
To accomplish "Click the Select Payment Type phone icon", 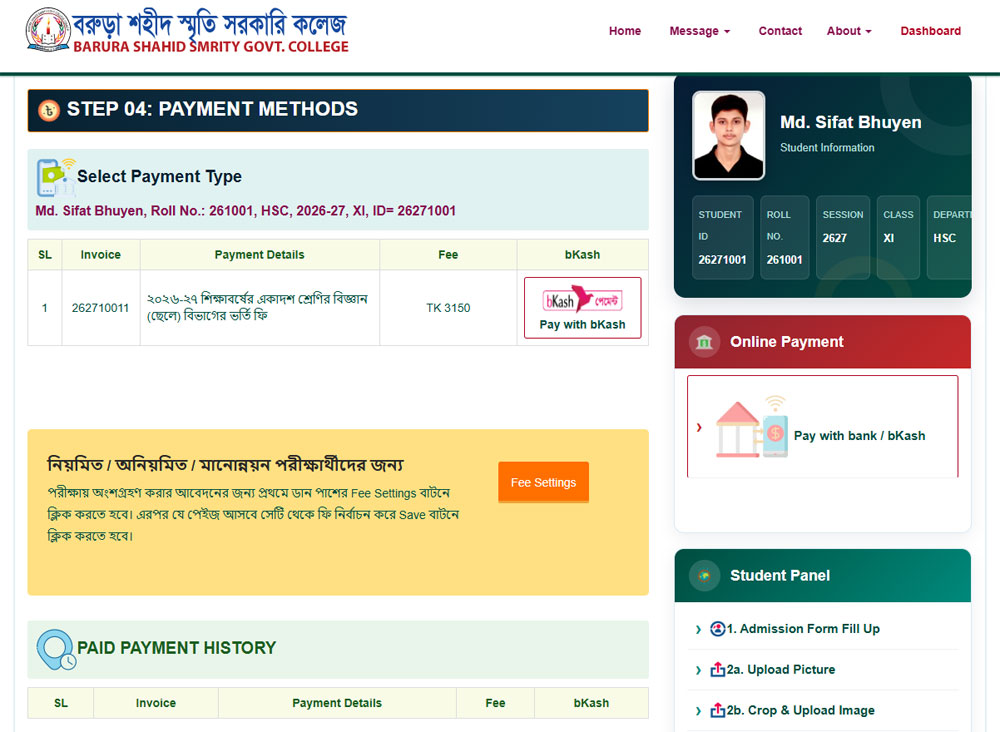I will pos(55,177).
